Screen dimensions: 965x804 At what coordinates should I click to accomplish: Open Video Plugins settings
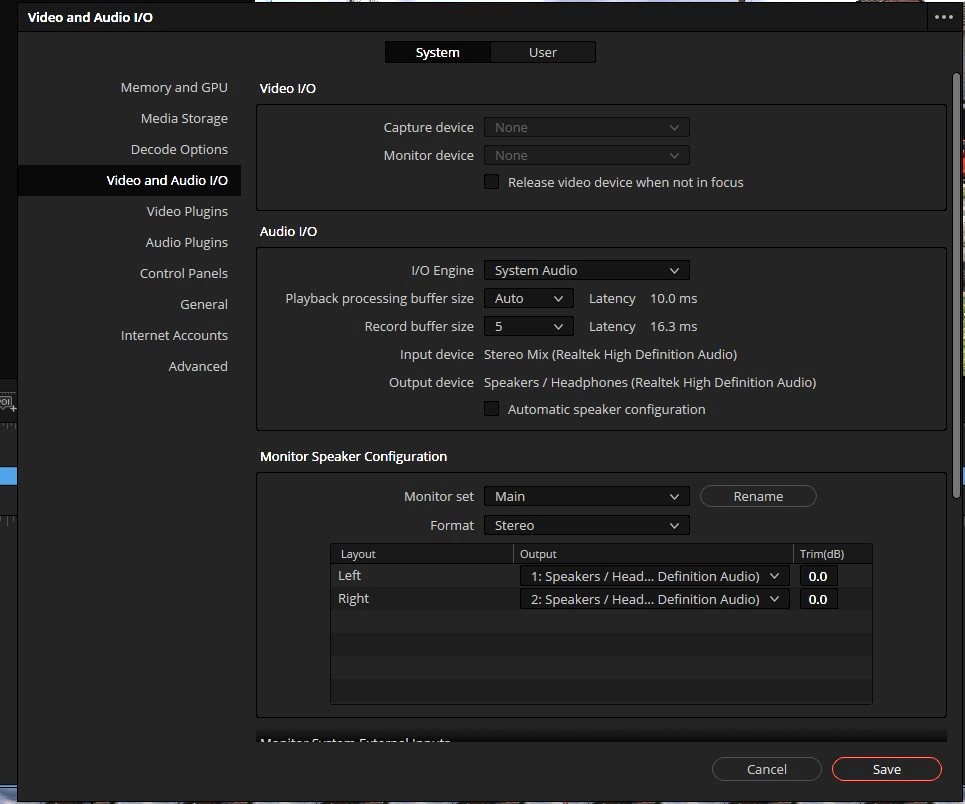[x=187, y=211]
